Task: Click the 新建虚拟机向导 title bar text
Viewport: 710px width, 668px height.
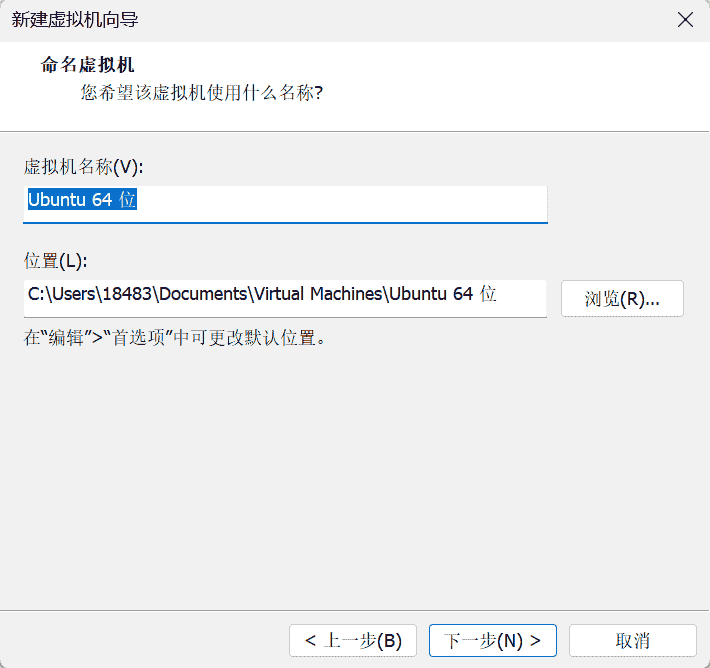Action: point(75,20)
